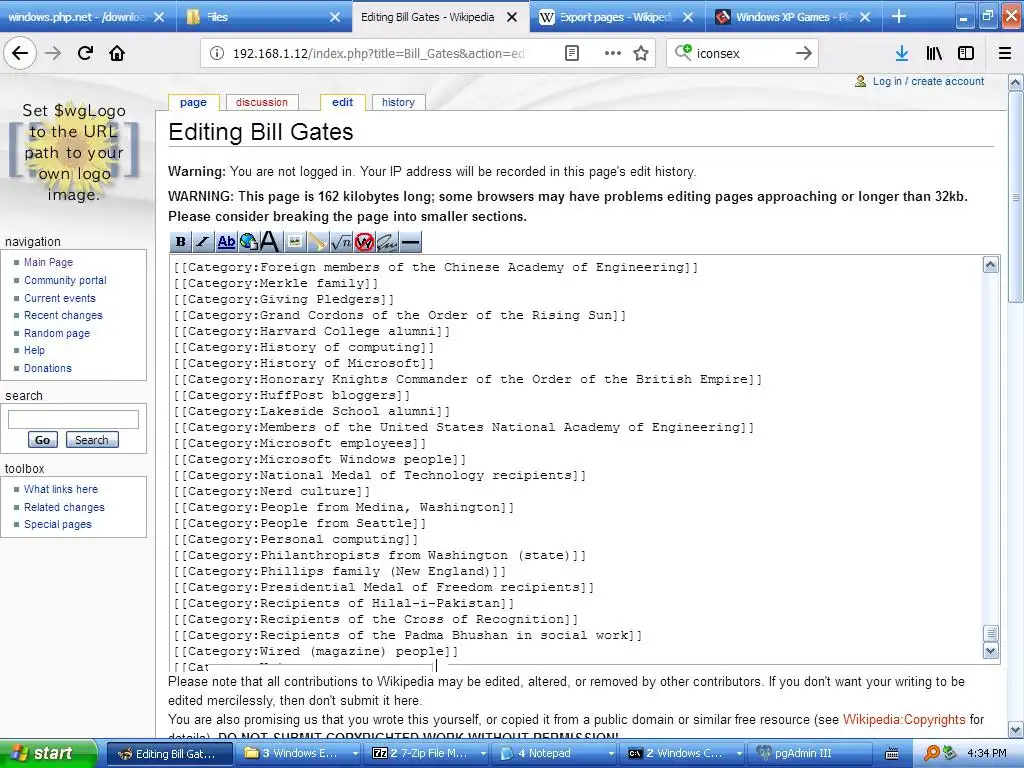Open Wikipedia:Copyrights link
1024x768 pixels.
904,719
